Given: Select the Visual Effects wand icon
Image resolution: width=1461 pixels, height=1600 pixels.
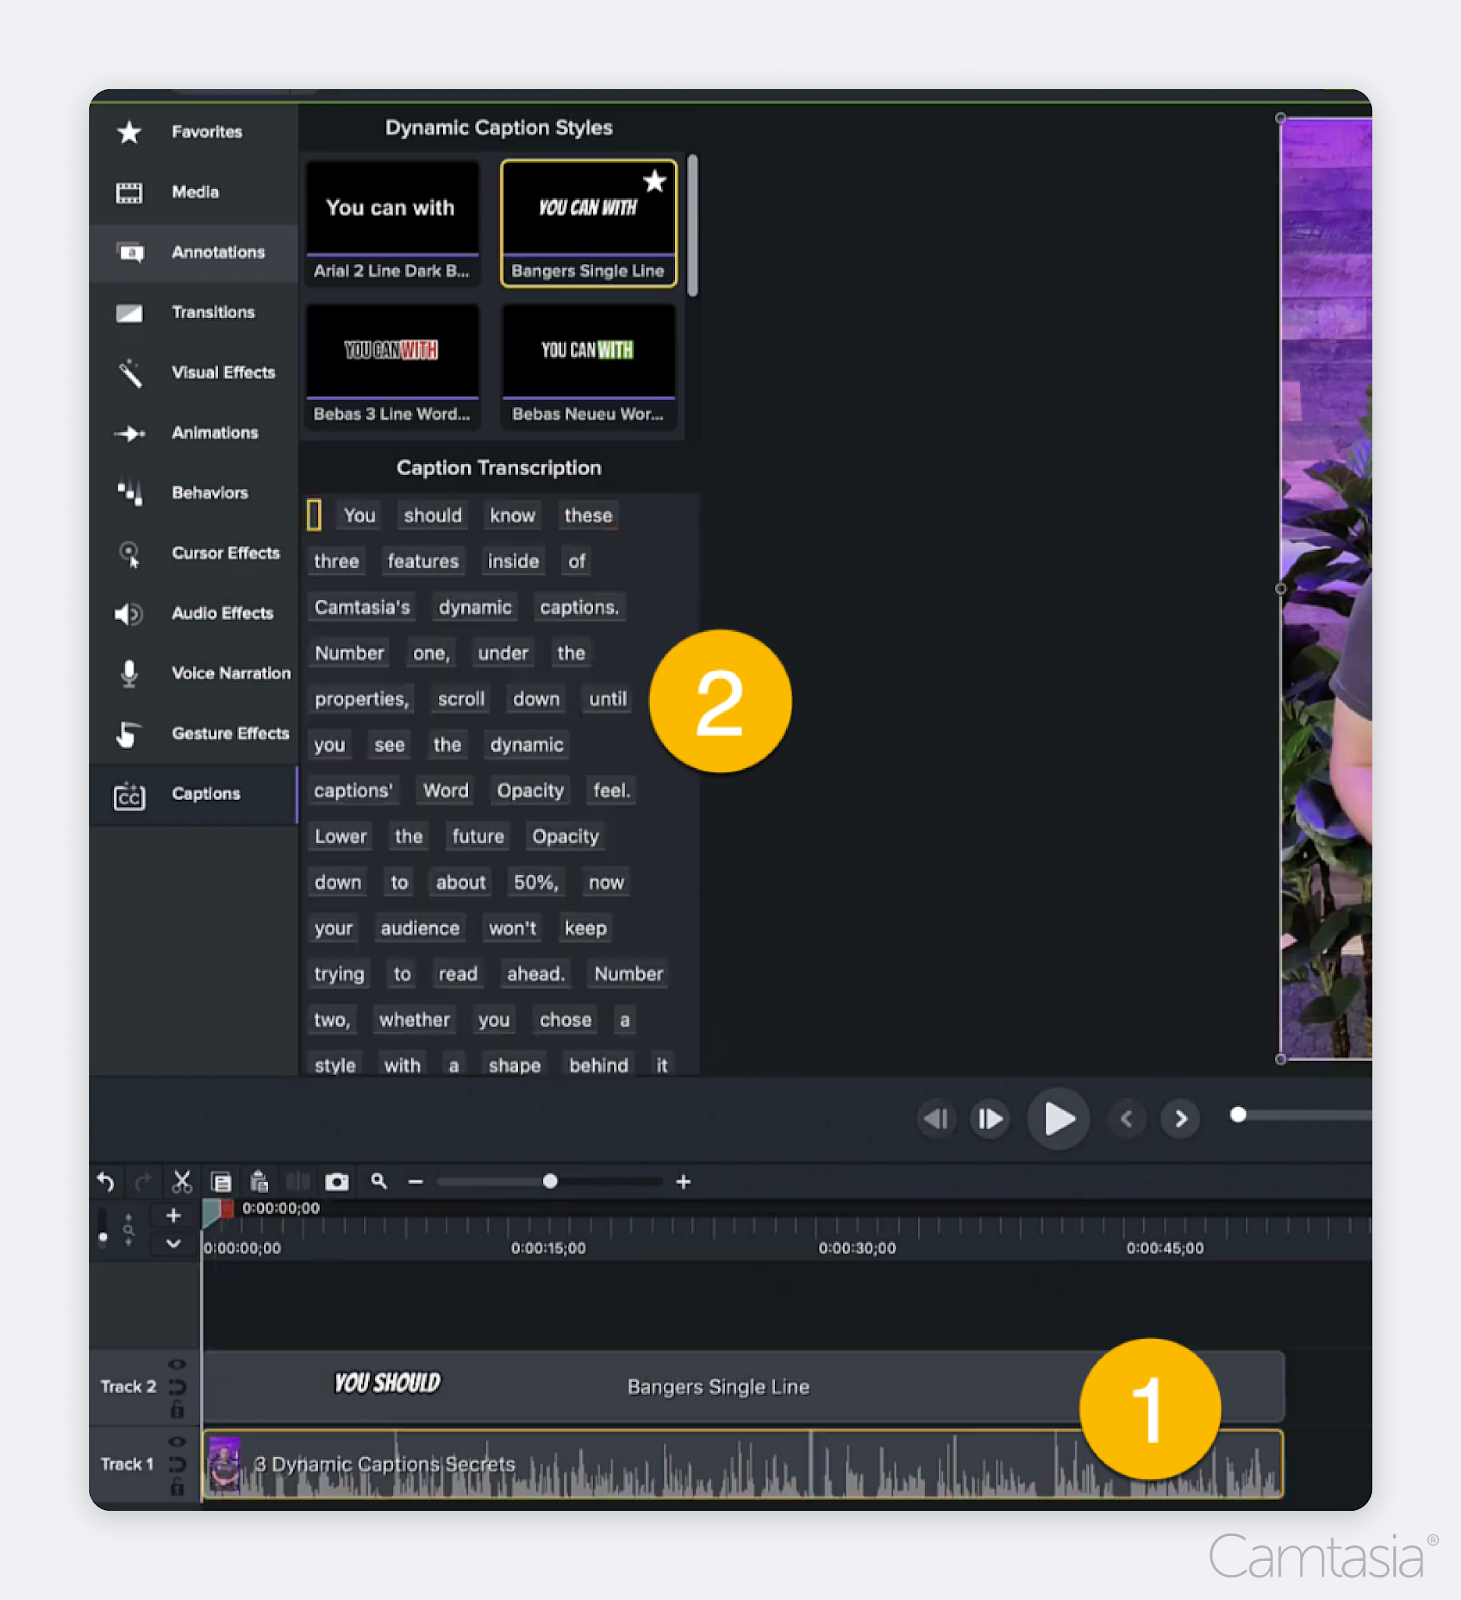Looking at the screenshot, I should [x=130, y=373].
